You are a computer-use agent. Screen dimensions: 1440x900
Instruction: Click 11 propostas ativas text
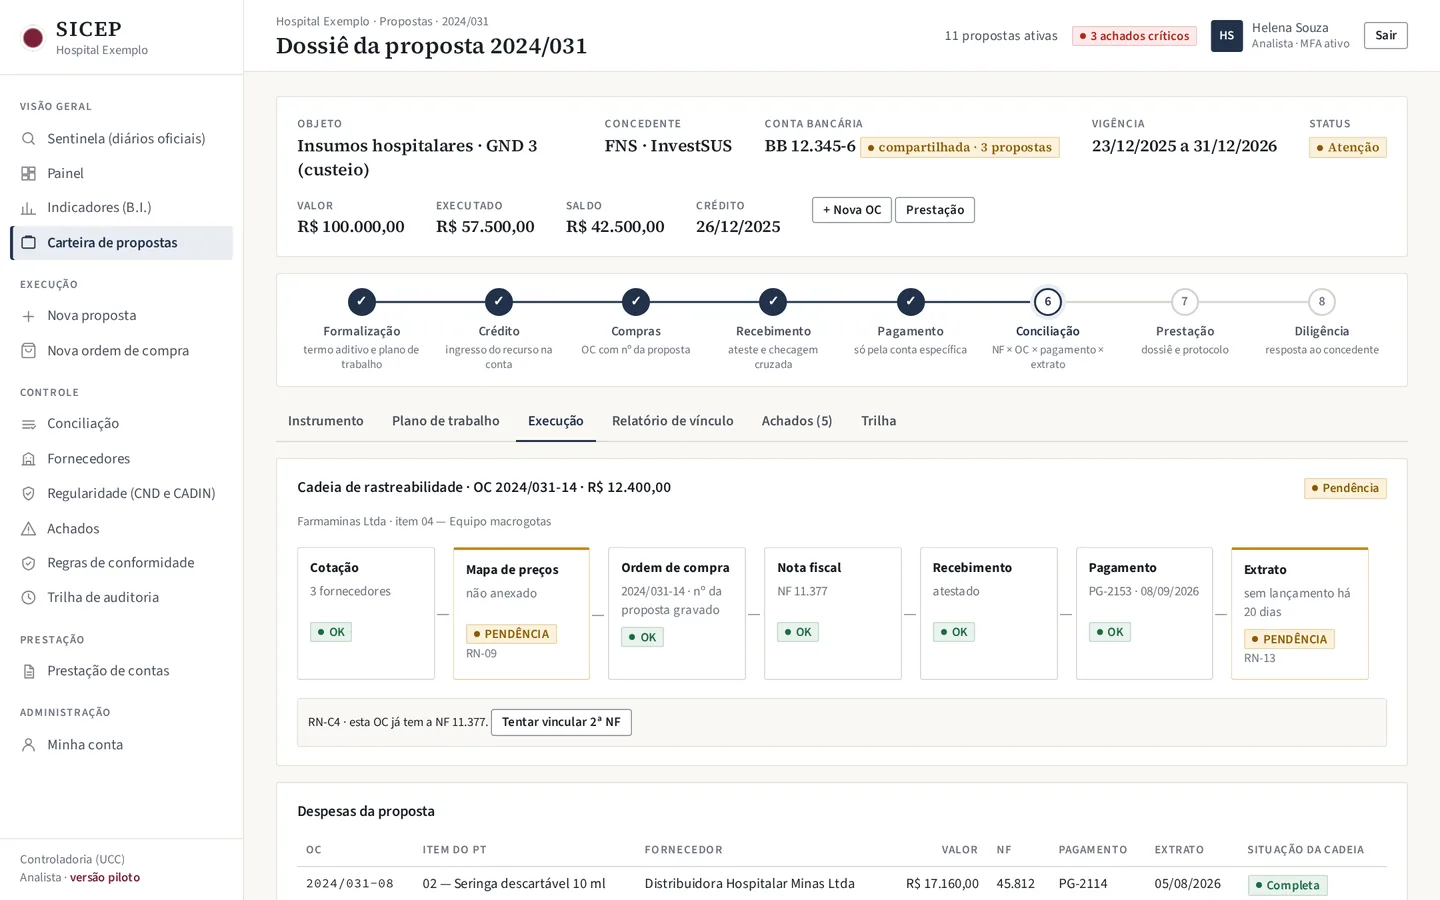(1001, 36)
